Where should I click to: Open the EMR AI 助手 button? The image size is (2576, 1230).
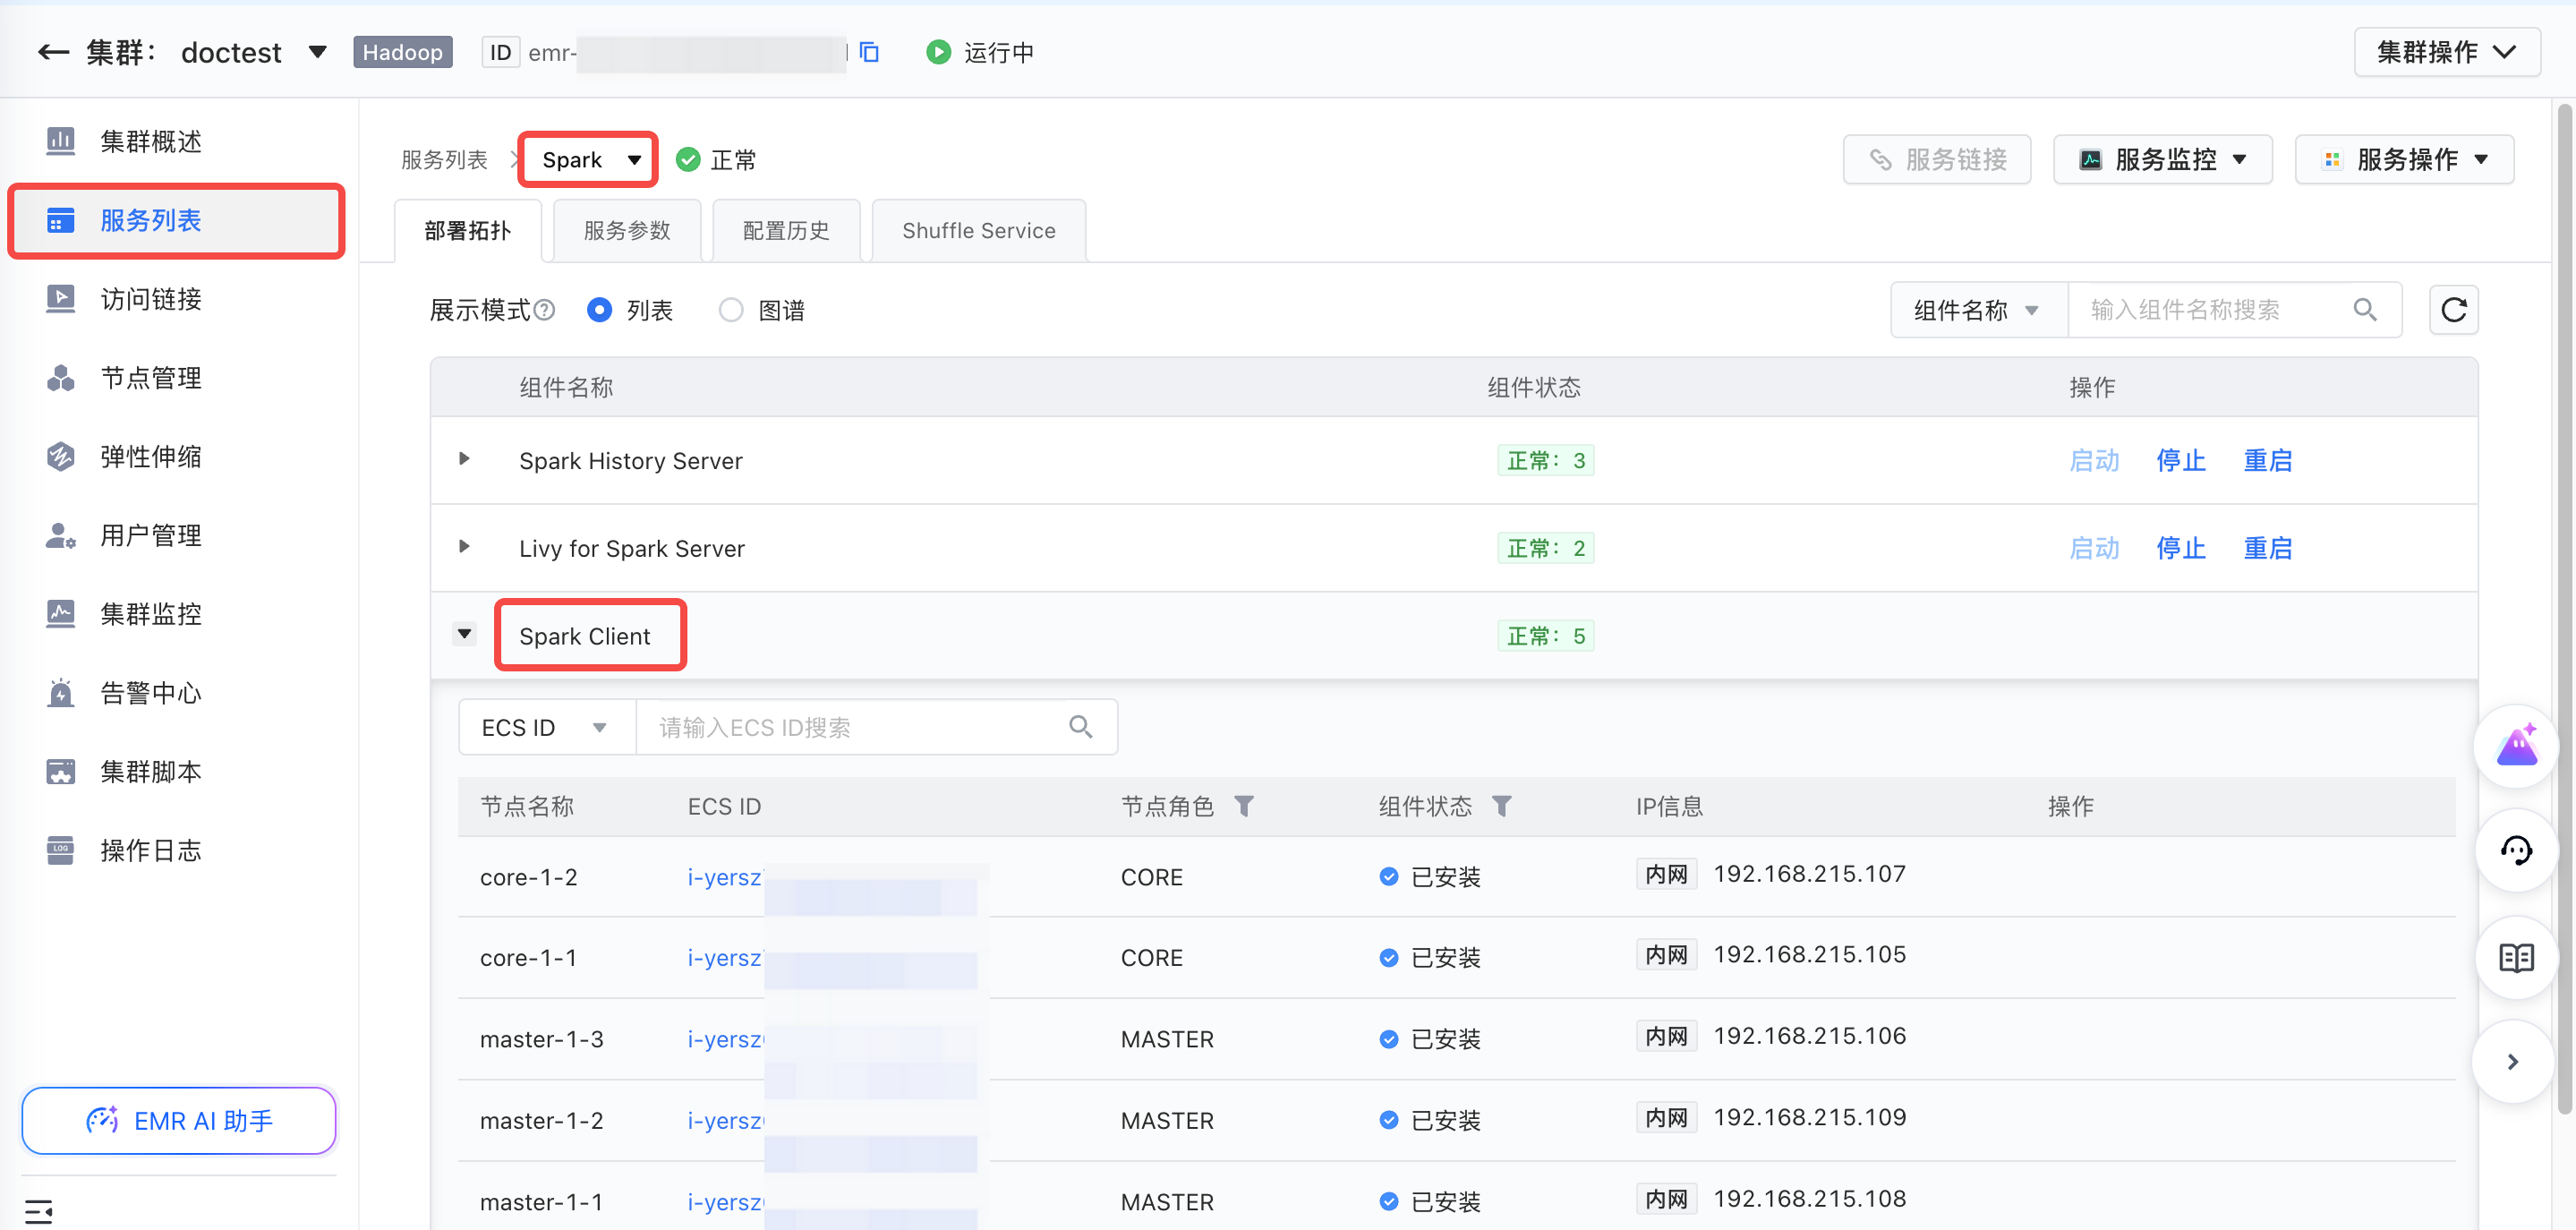pos(179,1121)
